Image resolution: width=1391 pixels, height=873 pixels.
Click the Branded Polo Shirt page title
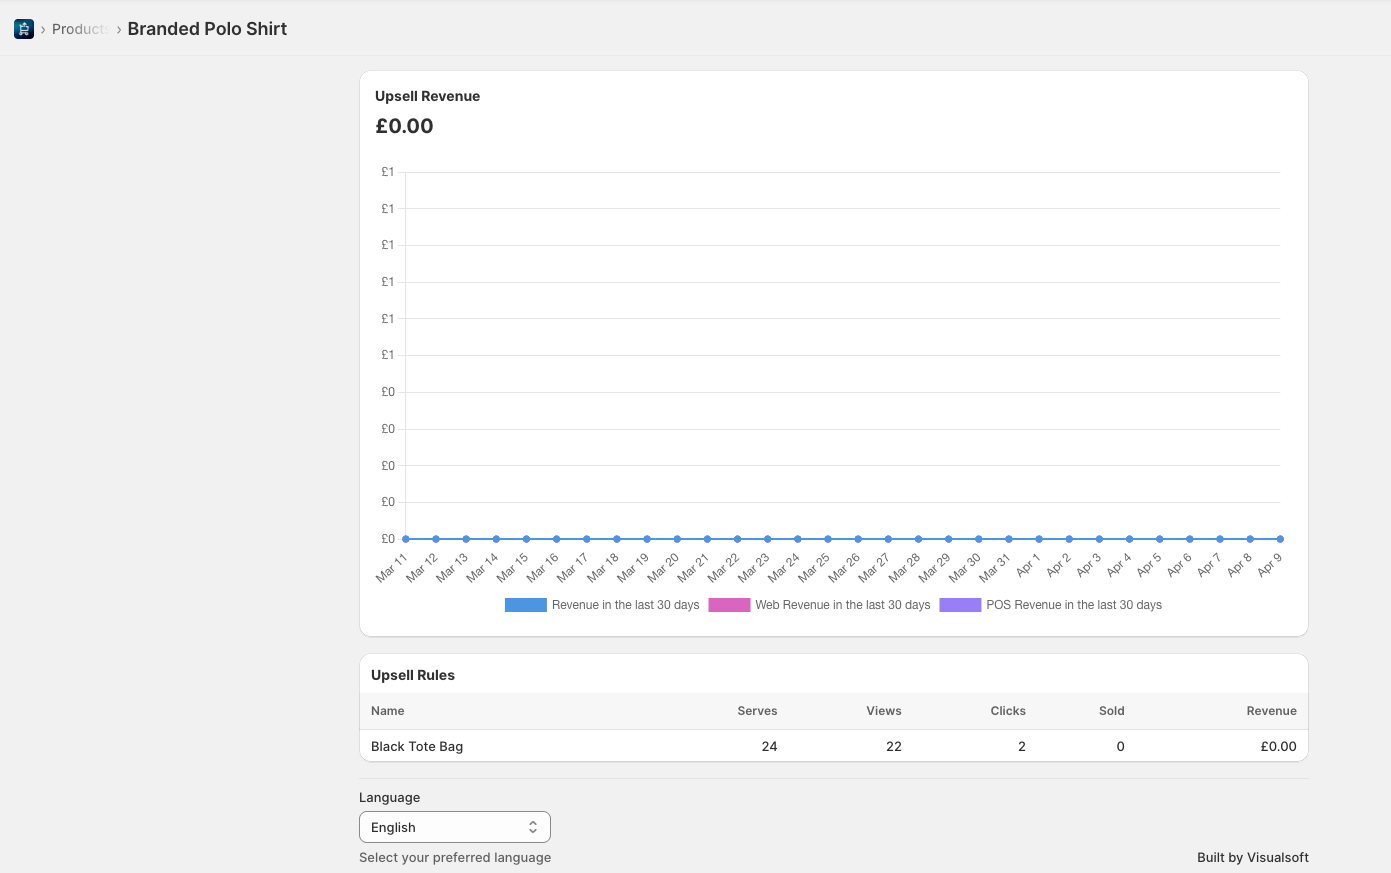click(x=207, y=29)
